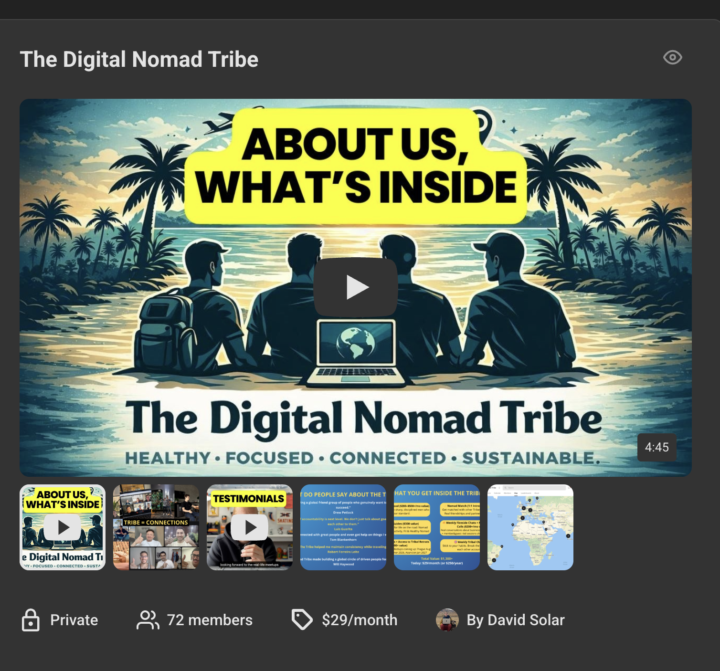The width and height of the screenshot is (720, 671).
Task: Open the Tribe = Connections thumbnail
Action: pyautogui.click(x=156, y=527)
